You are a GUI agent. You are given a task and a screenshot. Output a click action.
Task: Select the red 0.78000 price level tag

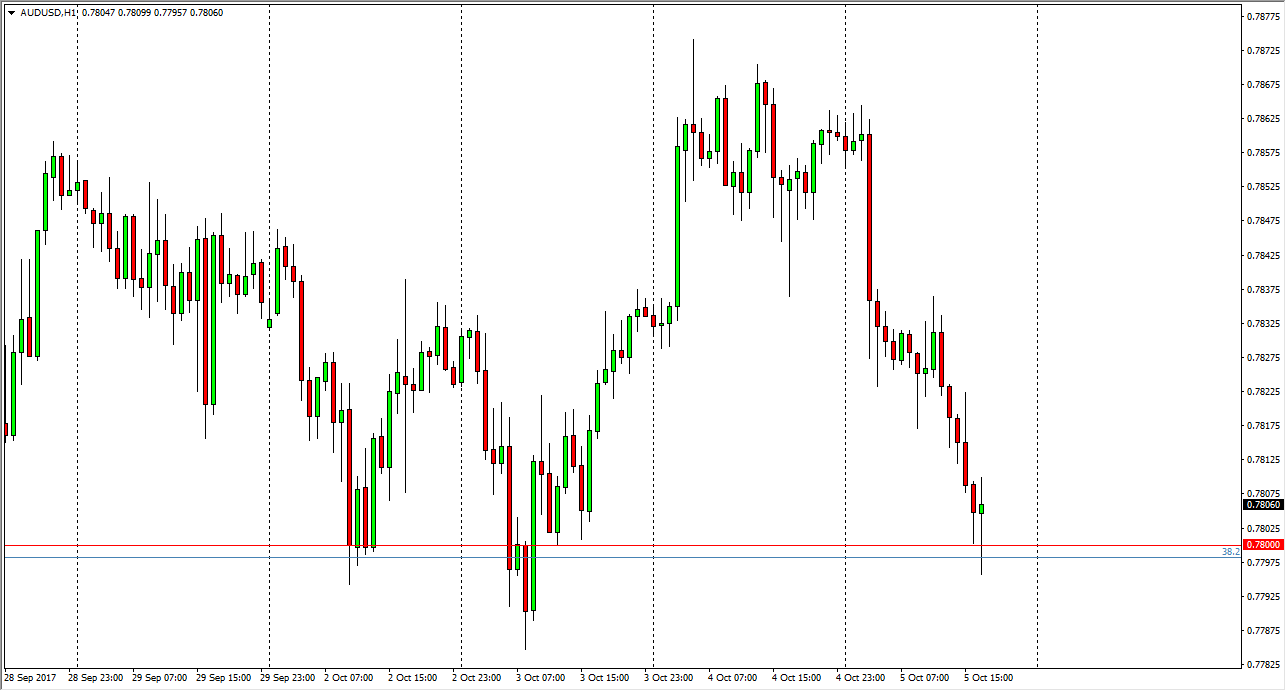(x=1262, y=545)
